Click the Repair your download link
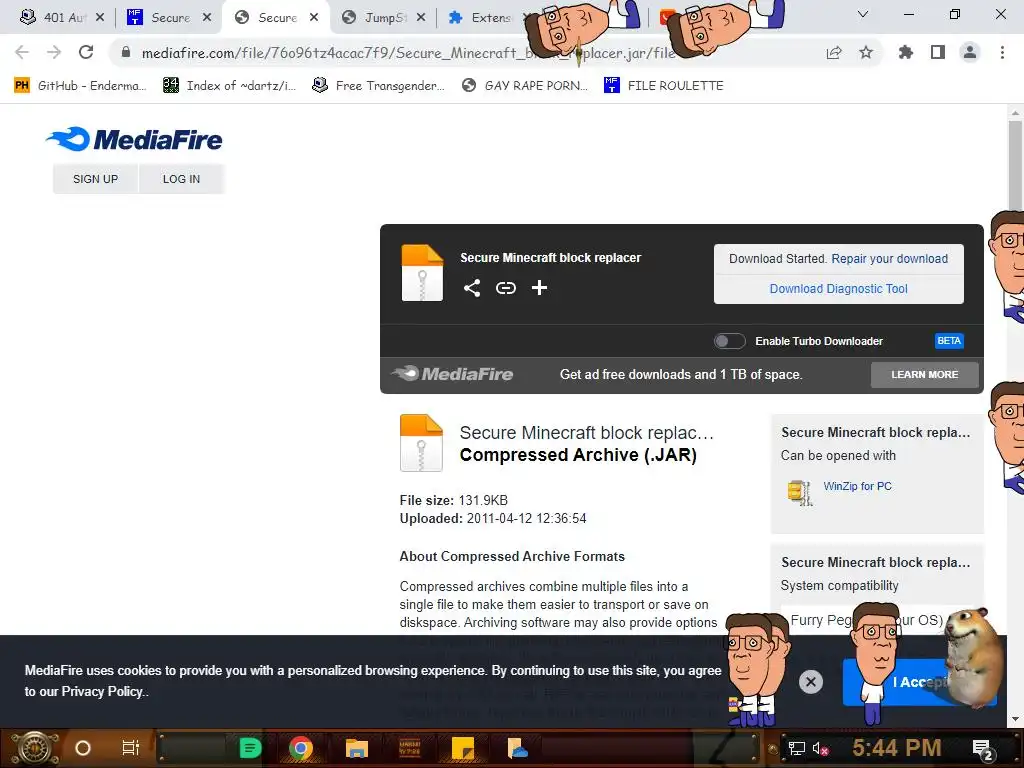 click(x=889, y=259)
